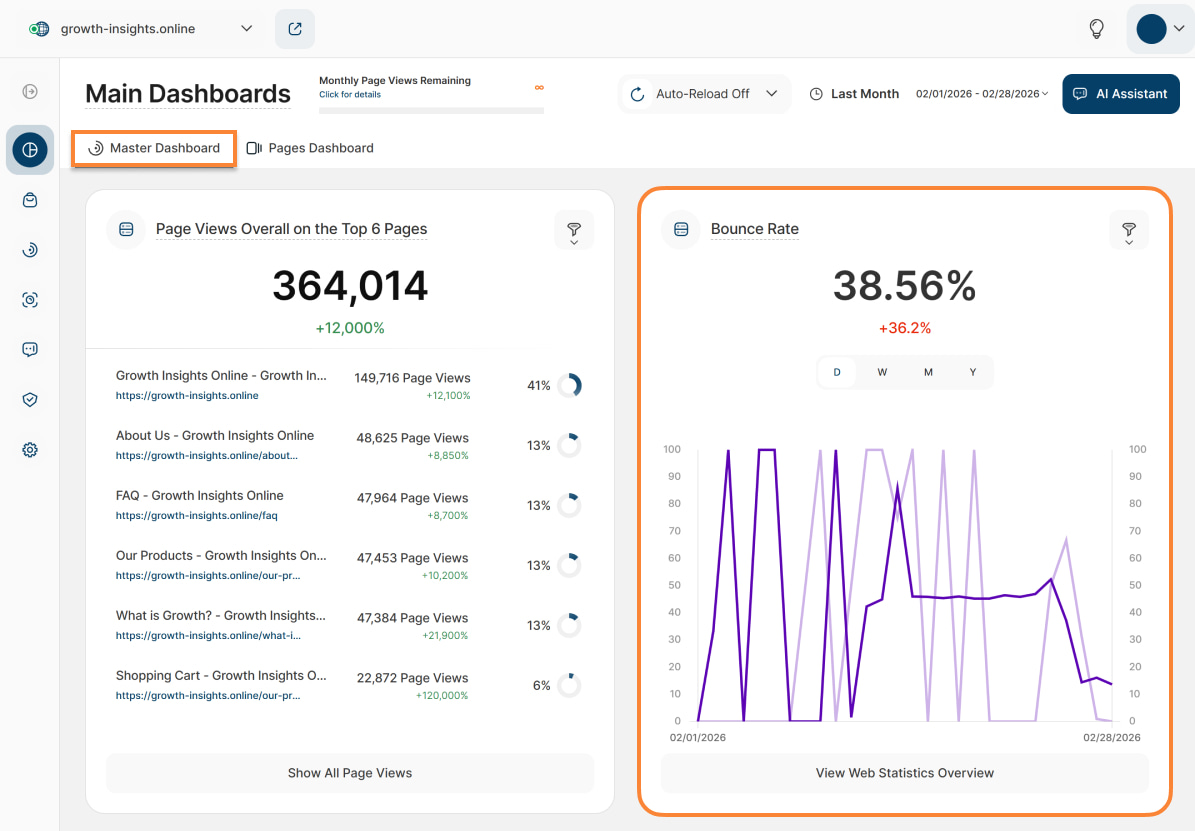
Task: Open the date range 02/01/2026 - 02/28/2026 picker
Action: pos(981,94)
